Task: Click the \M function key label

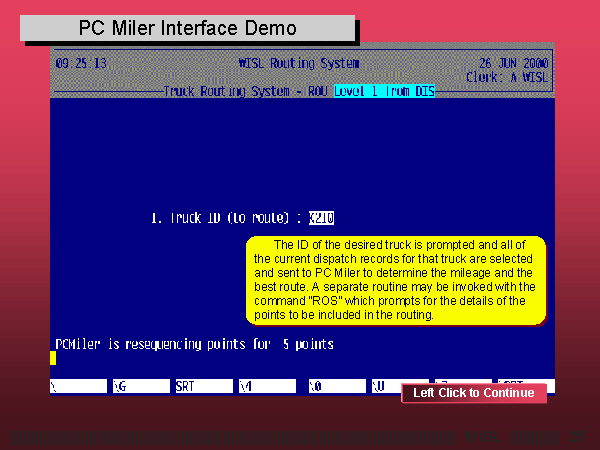Action: (267, 386)
